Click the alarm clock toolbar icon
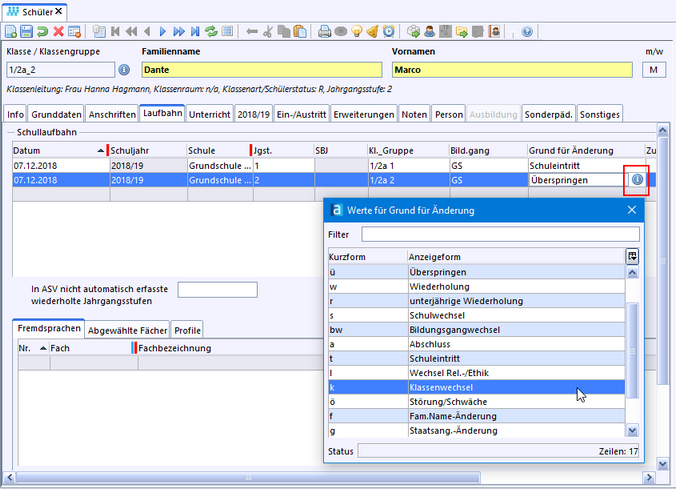Viewport: 676px width, 489px height. pos(388,32)
